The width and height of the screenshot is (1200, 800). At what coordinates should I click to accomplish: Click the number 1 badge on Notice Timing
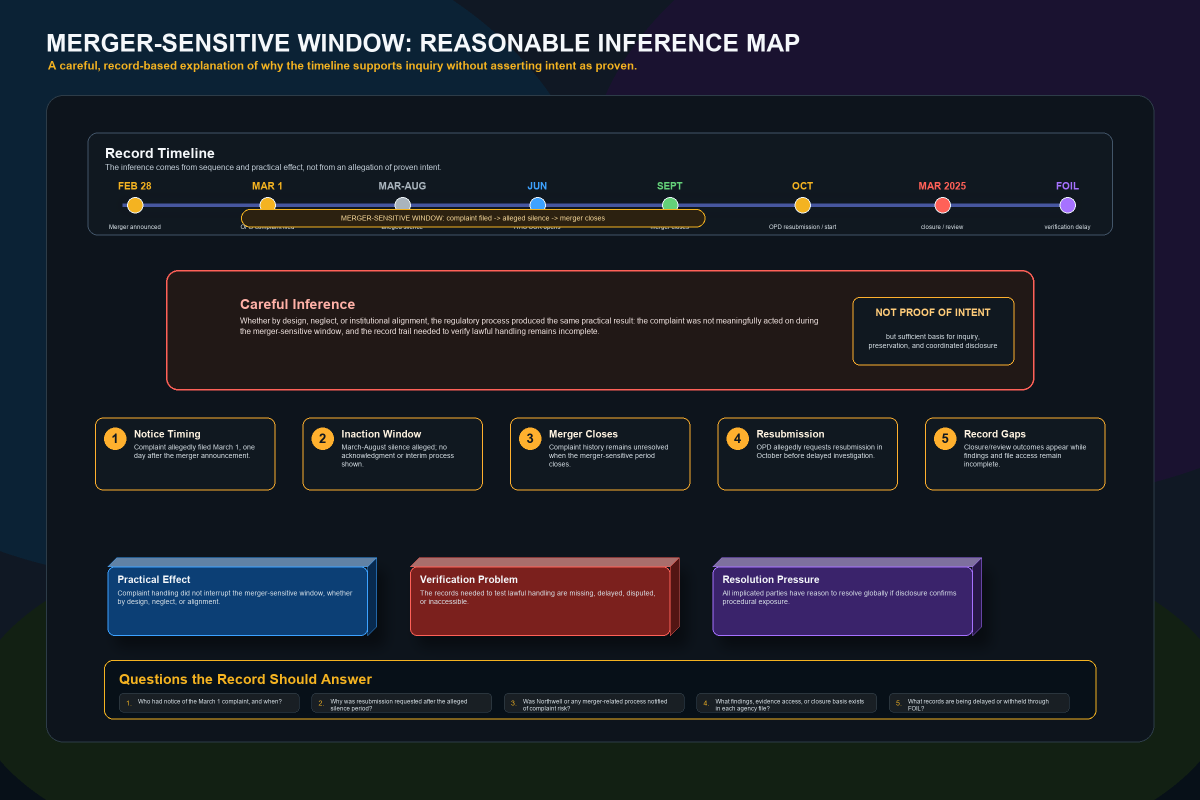[115, 439]
